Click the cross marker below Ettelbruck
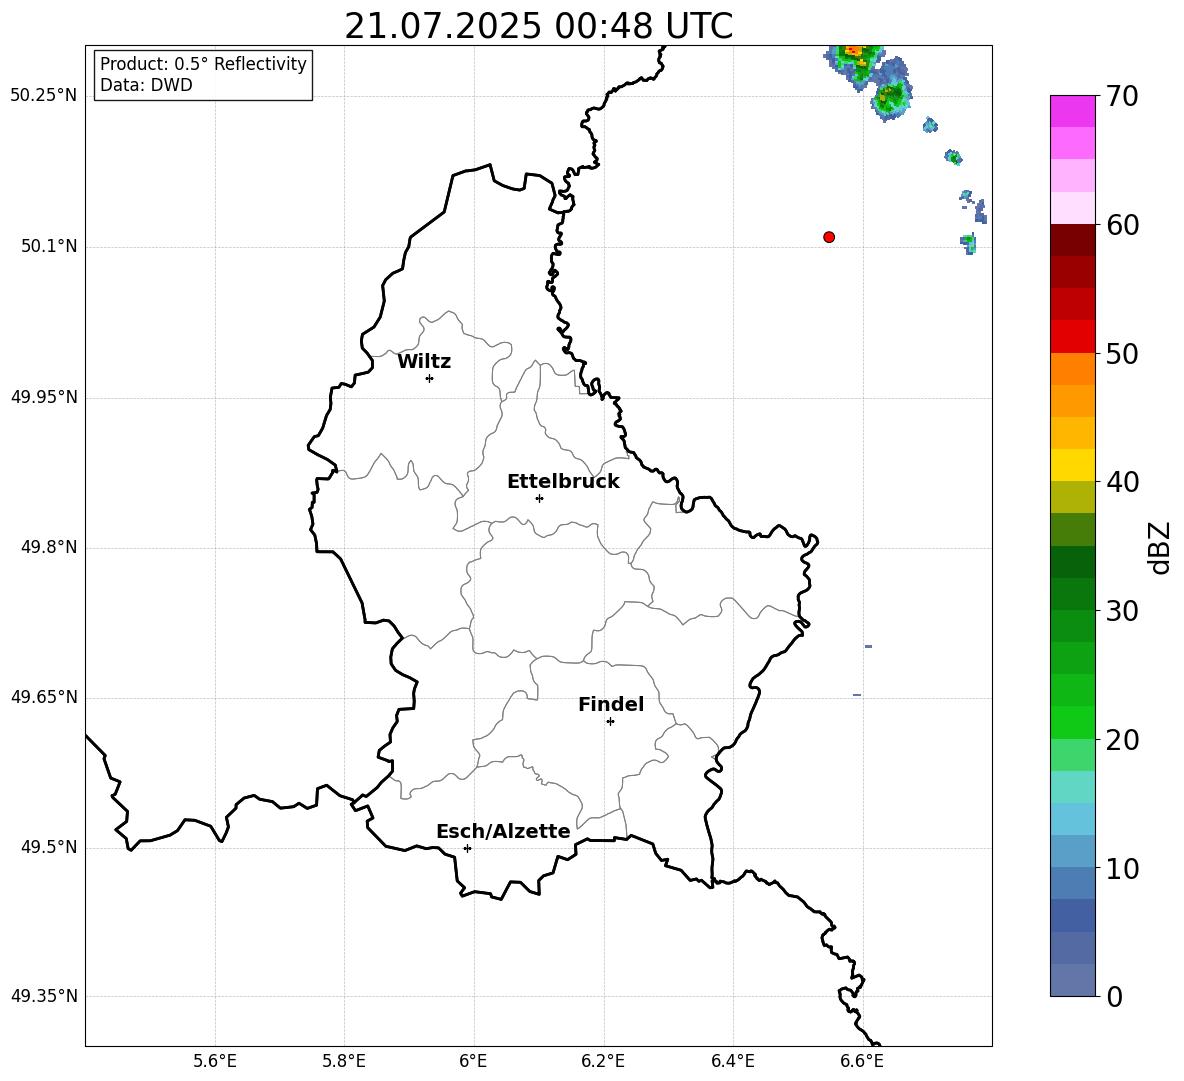1184x1081 pixels. [x=539, y=498]
